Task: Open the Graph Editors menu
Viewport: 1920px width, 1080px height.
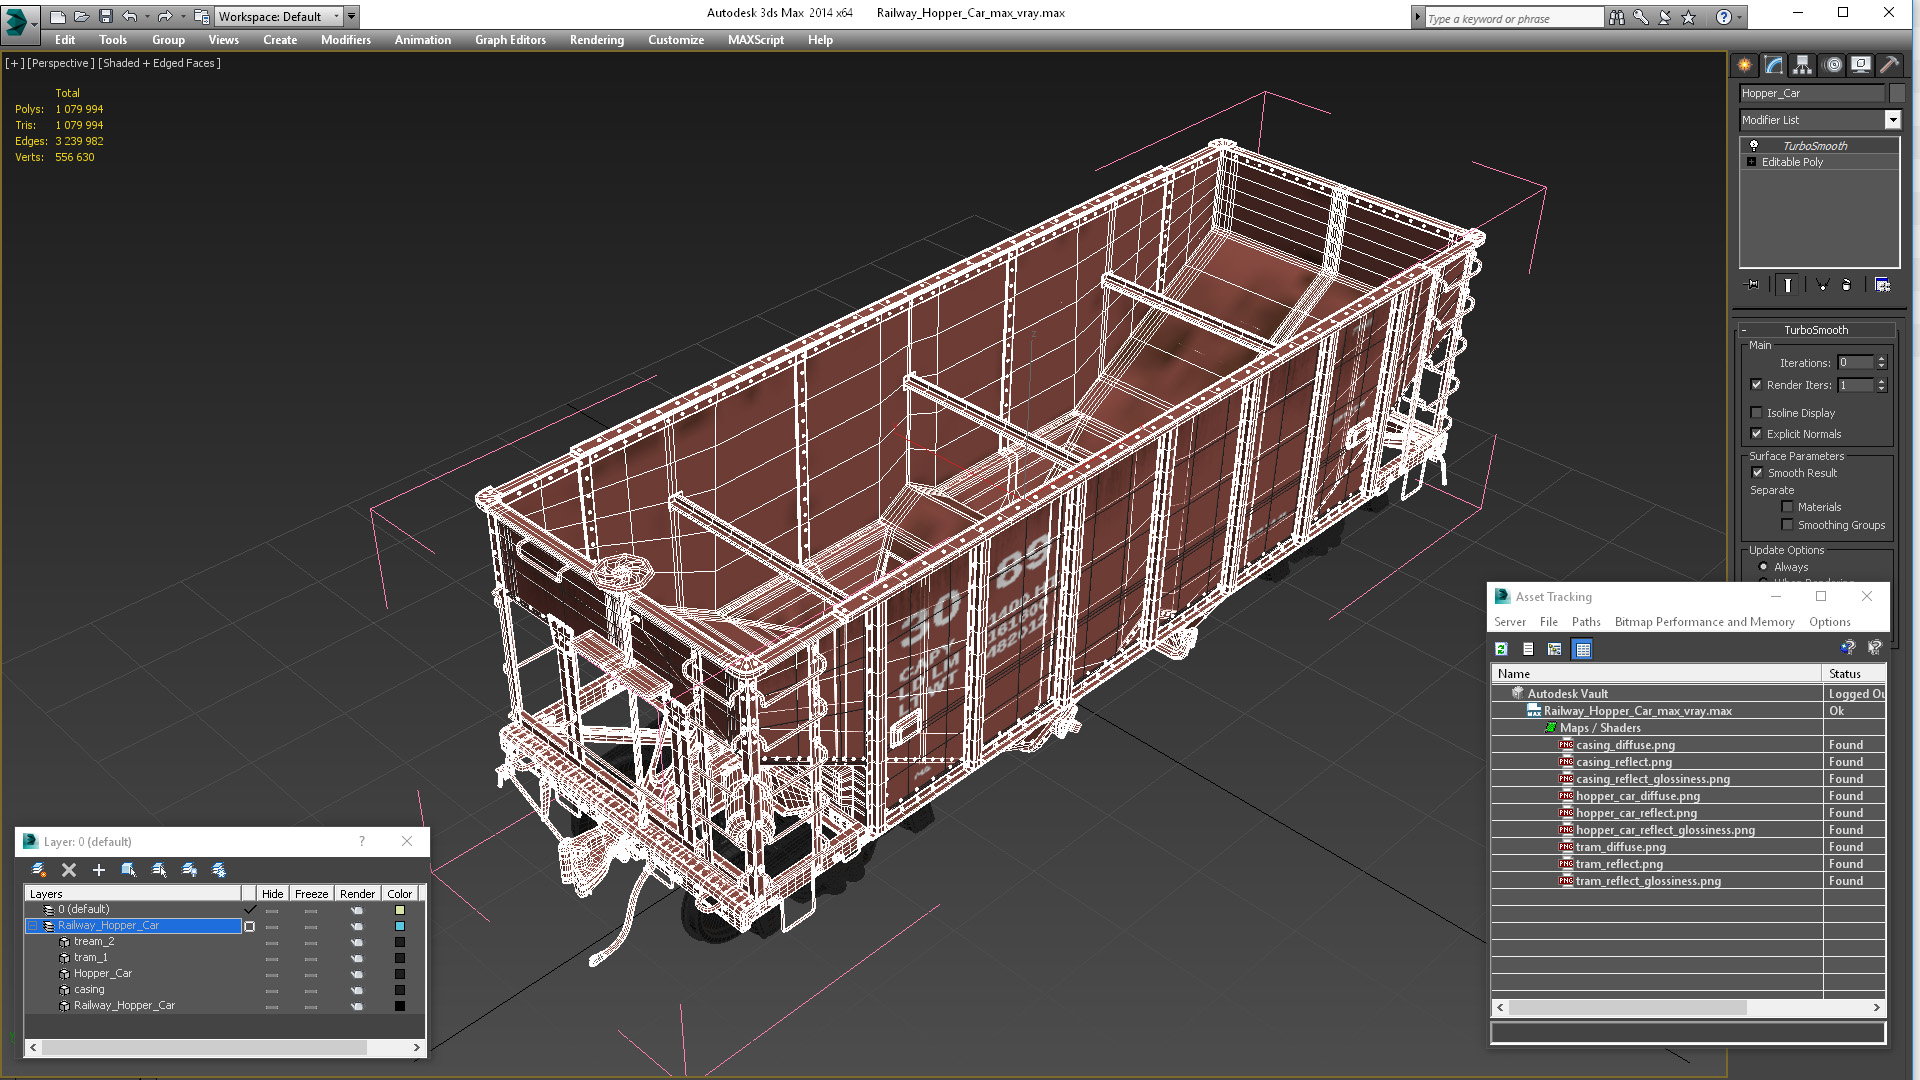Action: pos(510,40)
